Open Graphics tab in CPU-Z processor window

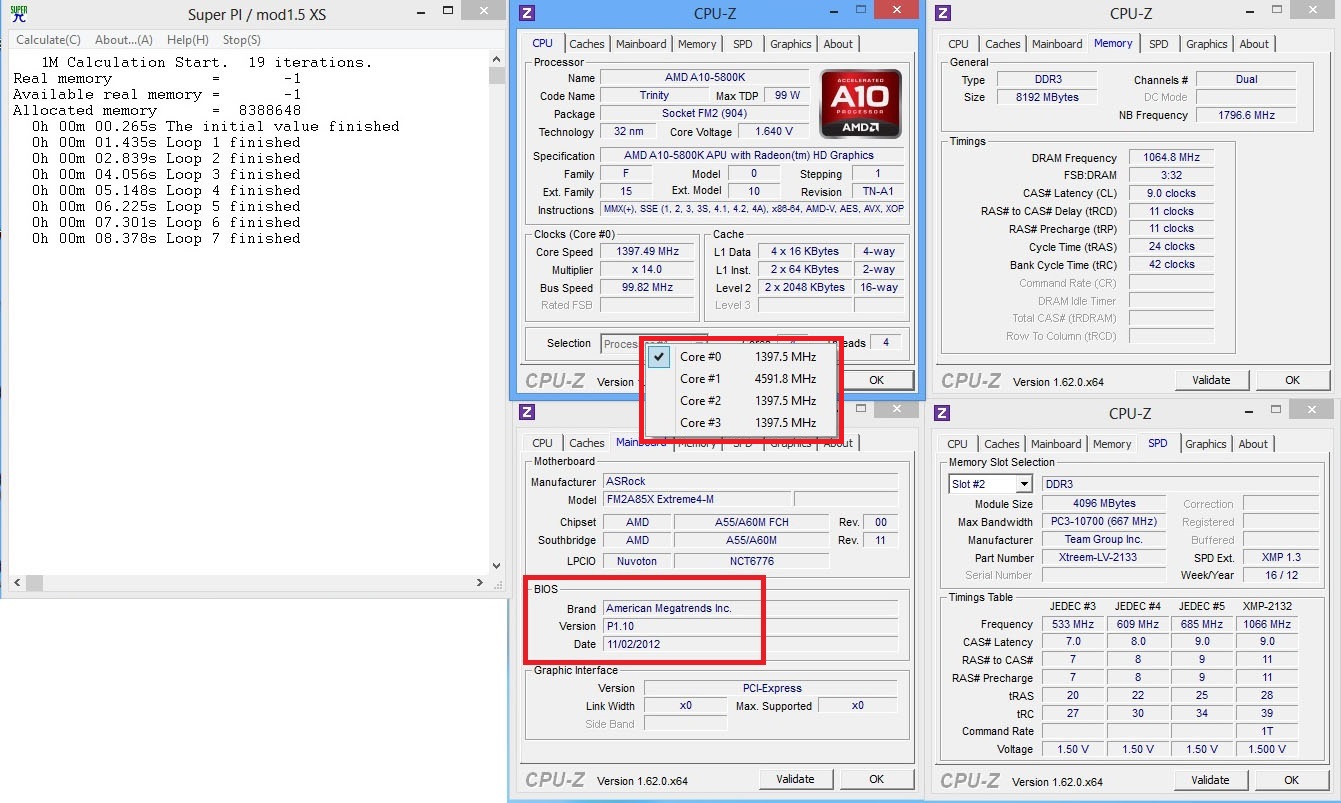pyautogui.click(x=791, y=44)
